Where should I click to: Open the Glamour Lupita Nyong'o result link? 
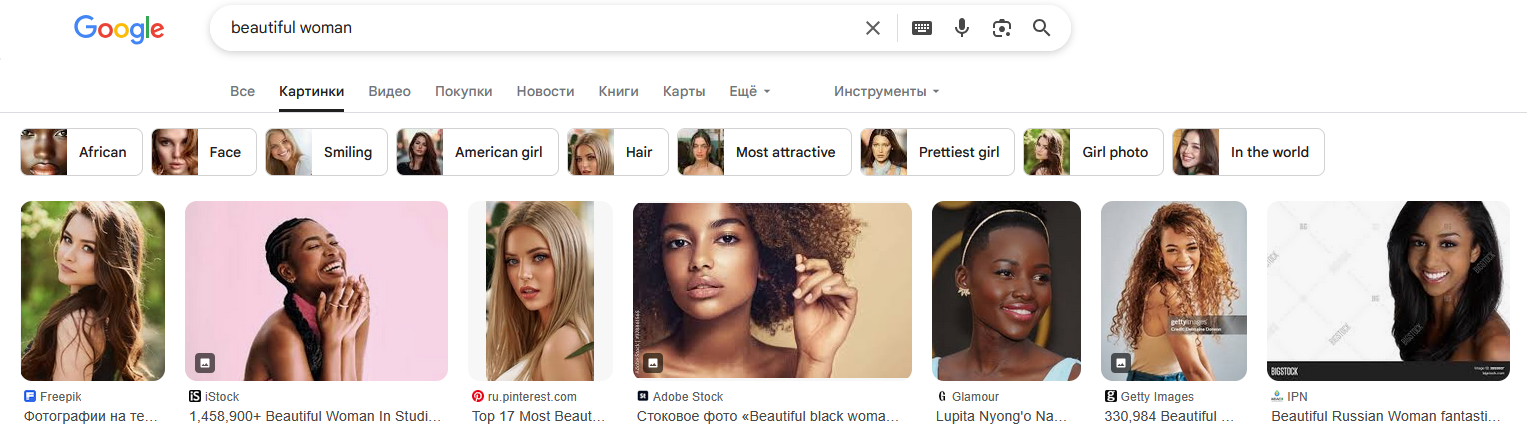(x=1004, y=416)
